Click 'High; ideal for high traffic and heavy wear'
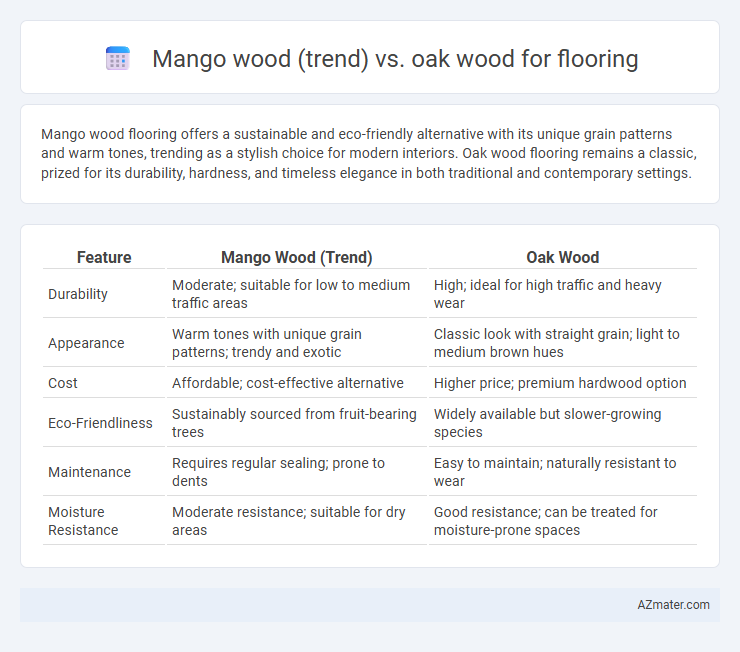This screenshot has width=740, height=652. coord(547,294)
